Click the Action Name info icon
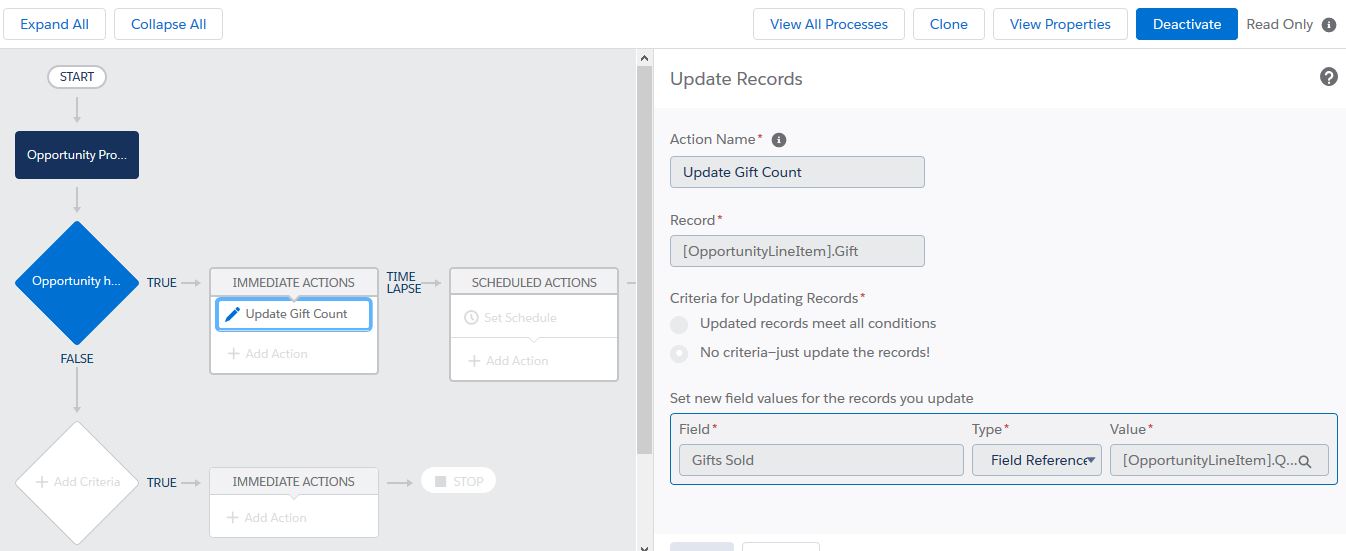 [779, 140]
